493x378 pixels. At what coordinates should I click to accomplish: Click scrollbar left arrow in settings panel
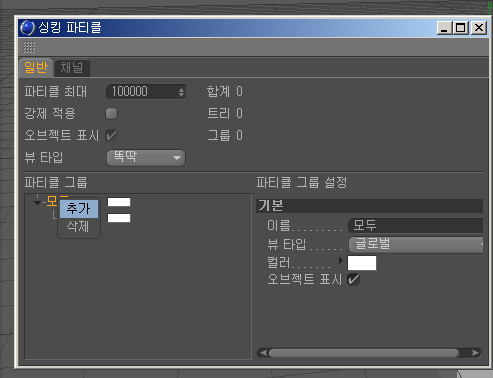tap(263, 353)
